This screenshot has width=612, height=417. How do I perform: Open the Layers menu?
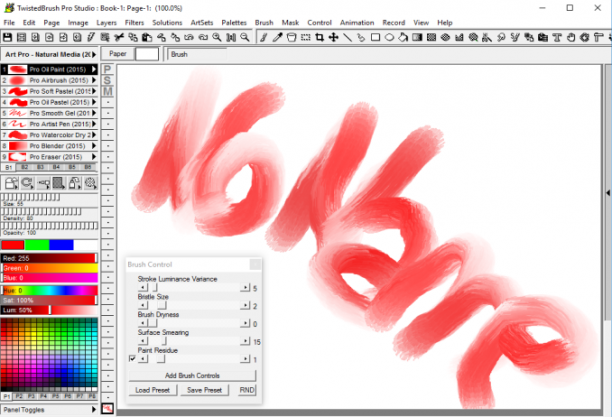click(106, 23)
